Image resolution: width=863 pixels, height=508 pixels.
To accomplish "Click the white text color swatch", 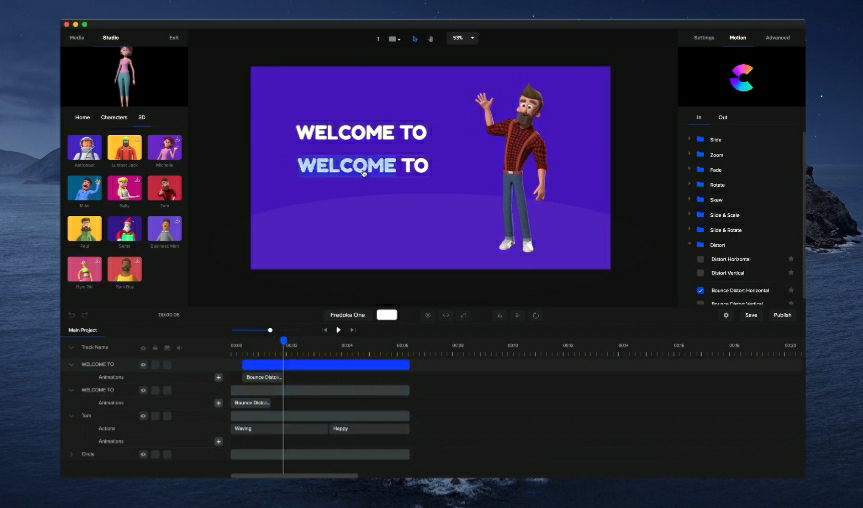I will coord(386,315).
